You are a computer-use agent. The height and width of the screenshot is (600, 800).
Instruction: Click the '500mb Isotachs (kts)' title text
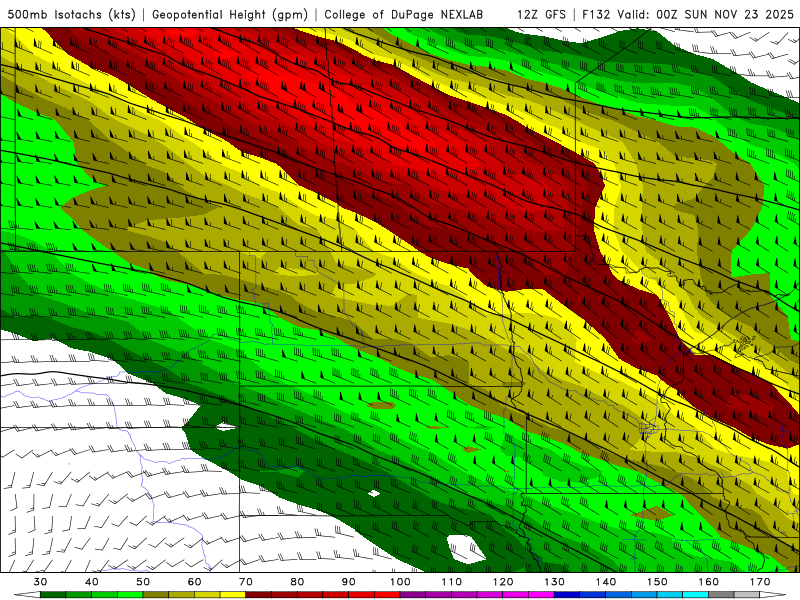71,14
